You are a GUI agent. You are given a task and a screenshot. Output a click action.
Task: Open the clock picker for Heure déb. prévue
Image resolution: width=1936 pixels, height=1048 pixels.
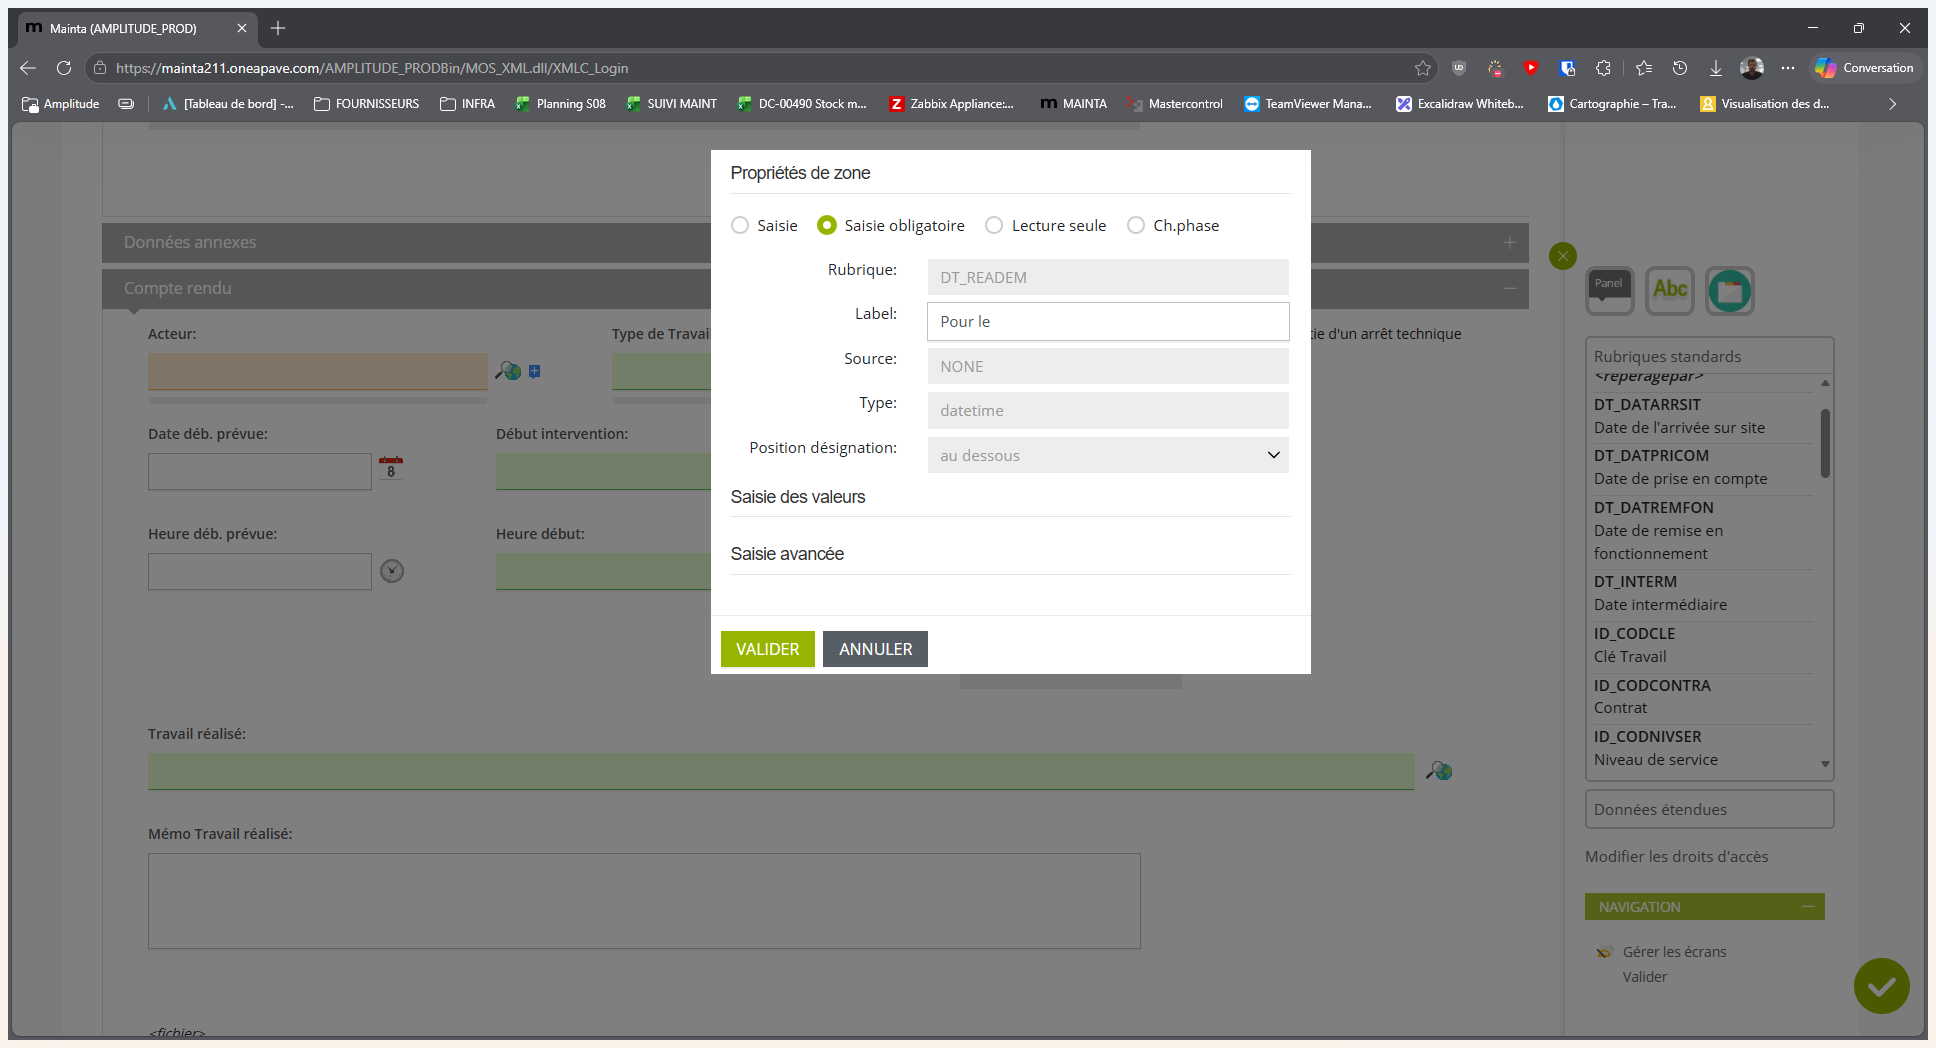point(392,571)
